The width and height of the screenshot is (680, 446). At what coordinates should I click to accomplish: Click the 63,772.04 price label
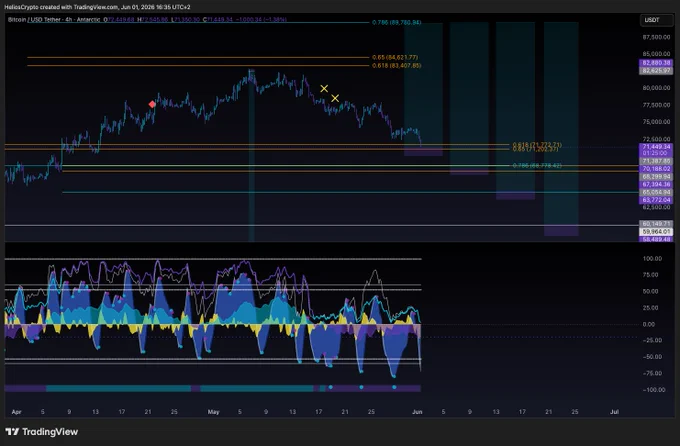click(656, 200)
